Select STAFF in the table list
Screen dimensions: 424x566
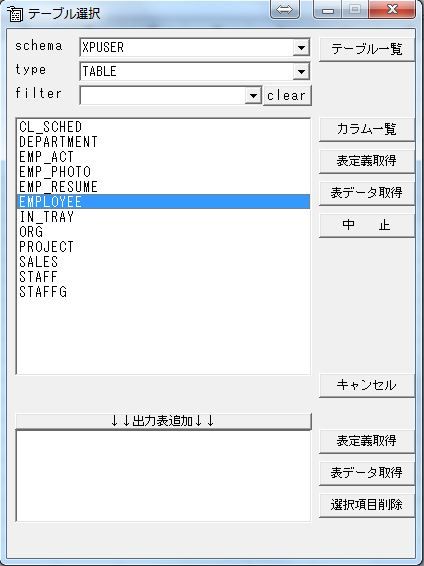[x=163, y=277]
